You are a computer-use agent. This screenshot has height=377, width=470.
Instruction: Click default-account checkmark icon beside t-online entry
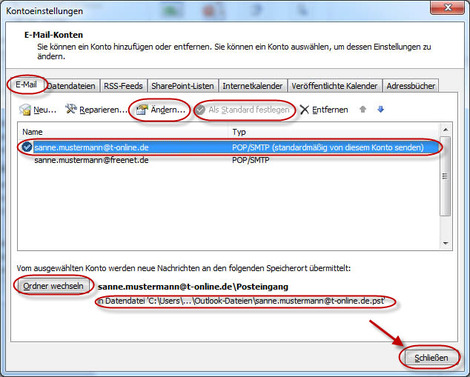point(27,147)
